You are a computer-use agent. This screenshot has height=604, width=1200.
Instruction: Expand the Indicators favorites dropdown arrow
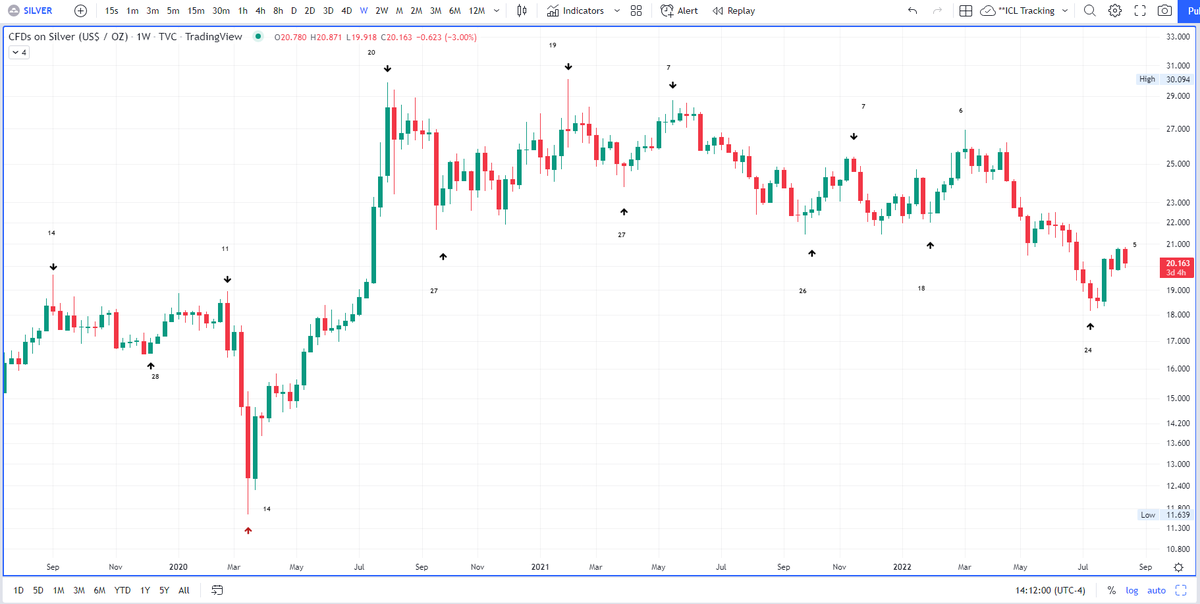[x=616, y=11]
